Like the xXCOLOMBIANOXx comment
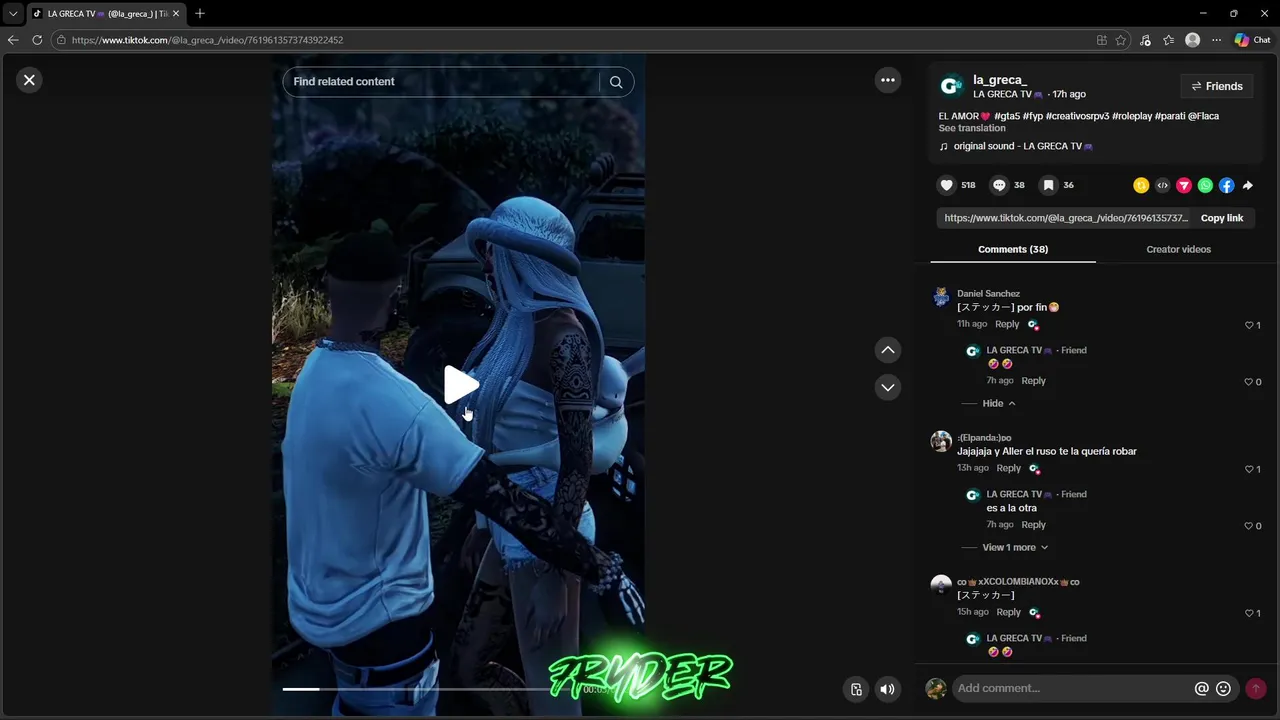The height and width of the screenshot is (720, 1280). click(1249, 613)
